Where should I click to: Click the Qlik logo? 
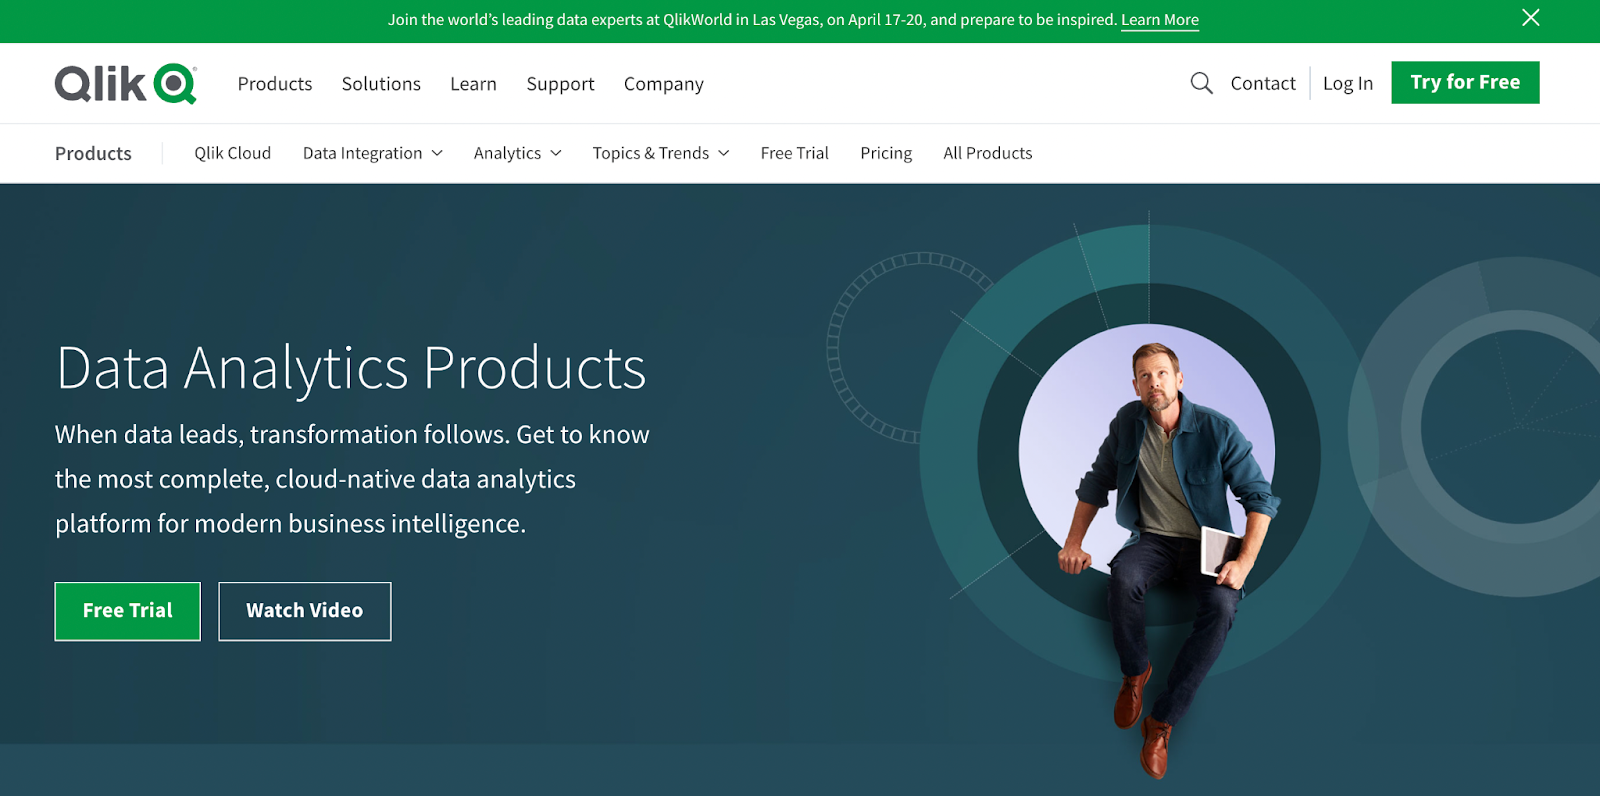tap(126, 84)
